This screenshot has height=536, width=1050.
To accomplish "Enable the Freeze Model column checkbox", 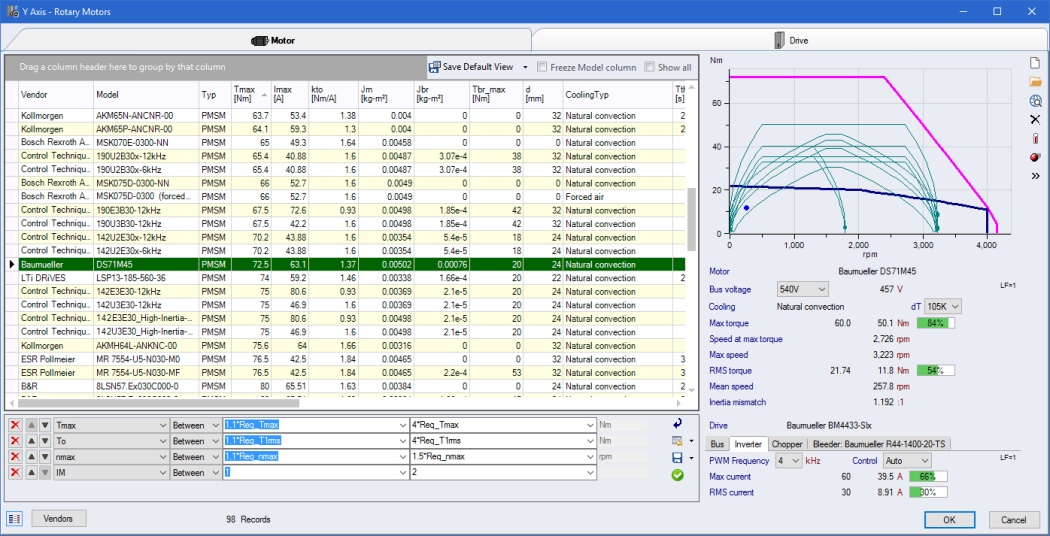I will click(542, 68).
